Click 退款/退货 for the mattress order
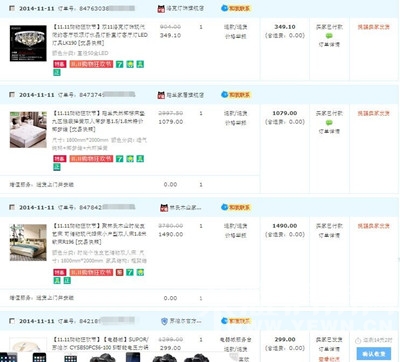Viewport: 400px width, 362px height. [236, 113]
